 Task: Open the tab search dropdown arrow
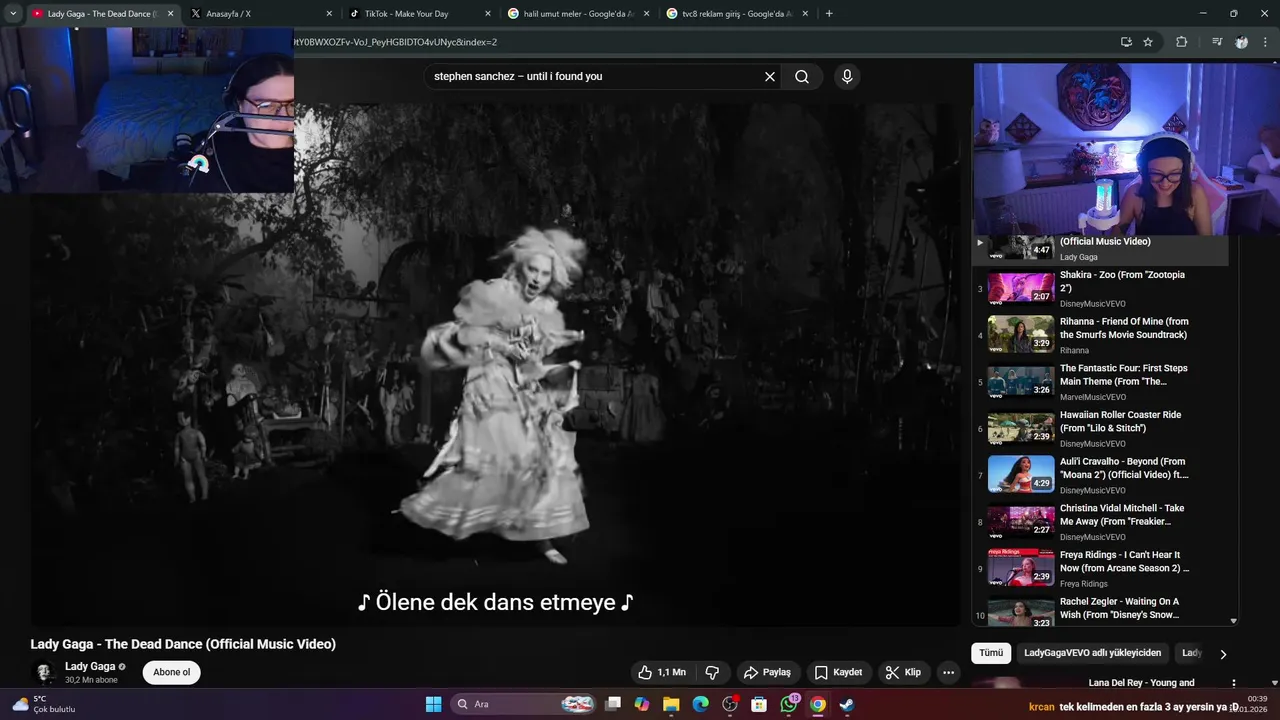(13, 14)
